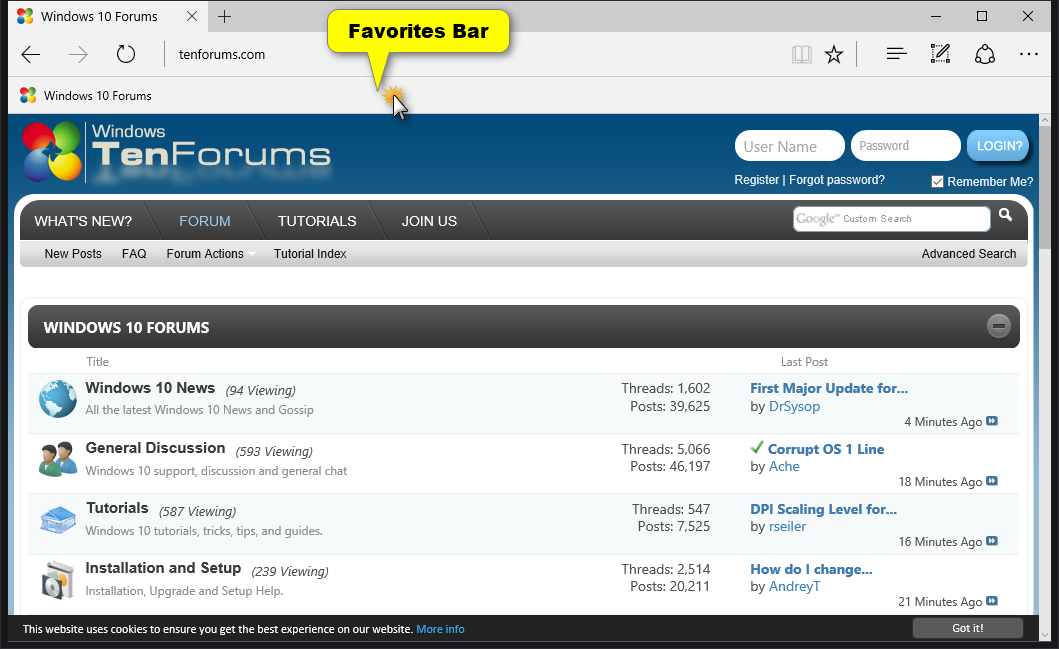Click the text Threads: 1,602
1059x649 pixels.
pyautogui.click(x=665, y=388)
